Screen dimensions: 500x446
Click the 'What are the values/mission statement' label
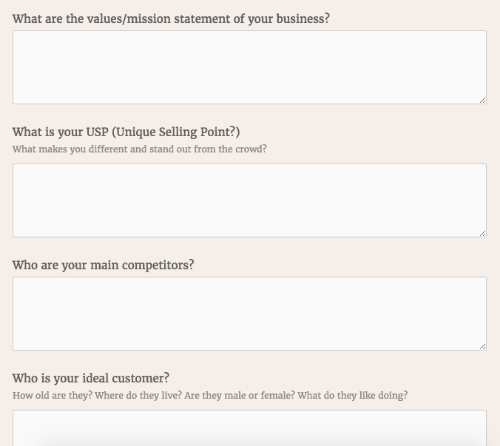(171, 19)
